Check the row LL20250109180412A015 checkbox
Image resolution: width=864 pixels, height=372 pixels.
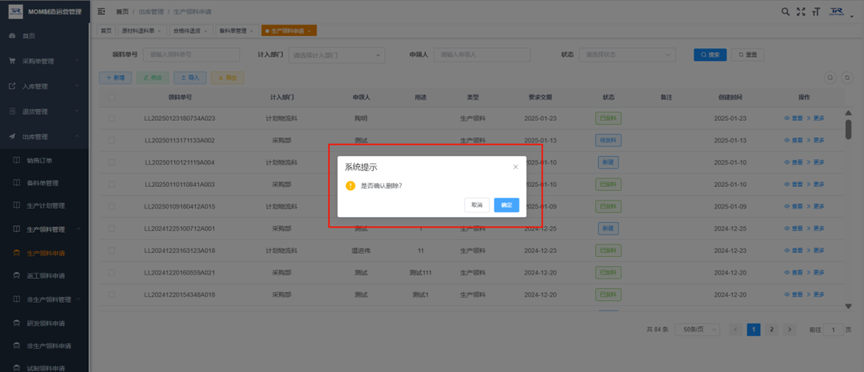point(112,207)
